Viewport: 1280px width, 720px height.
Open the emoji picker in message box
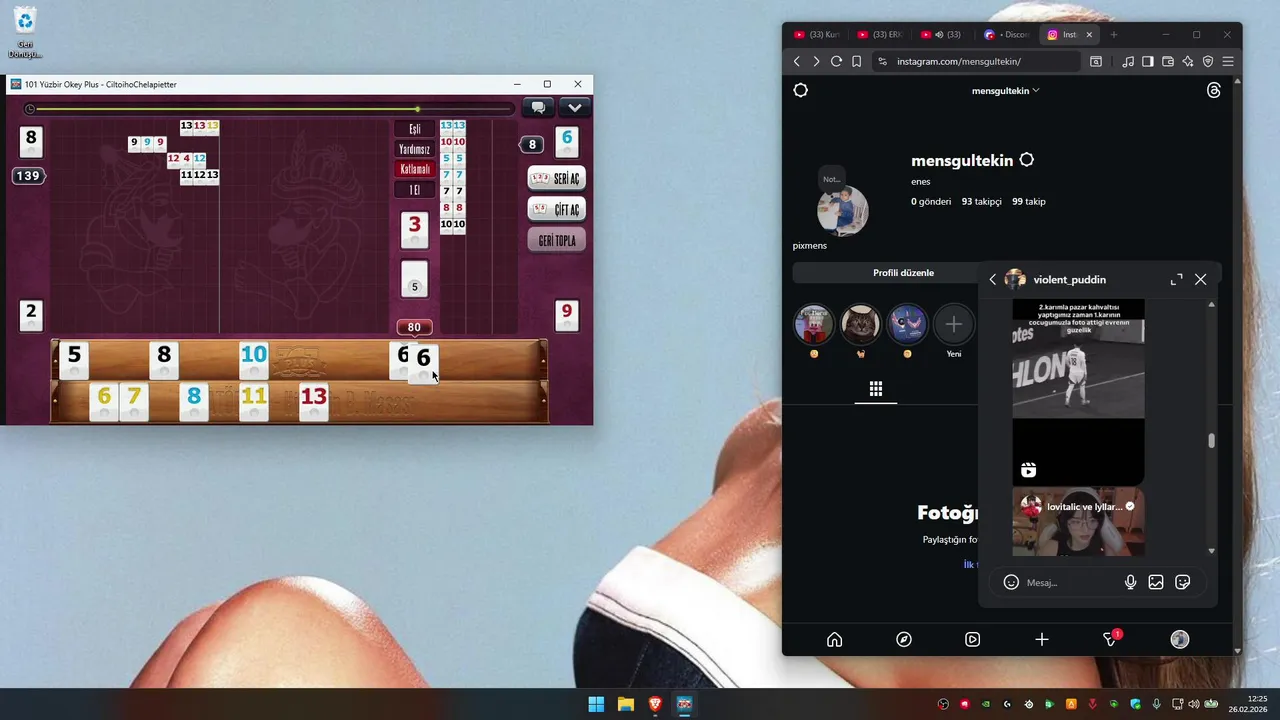coord(1011,582)
